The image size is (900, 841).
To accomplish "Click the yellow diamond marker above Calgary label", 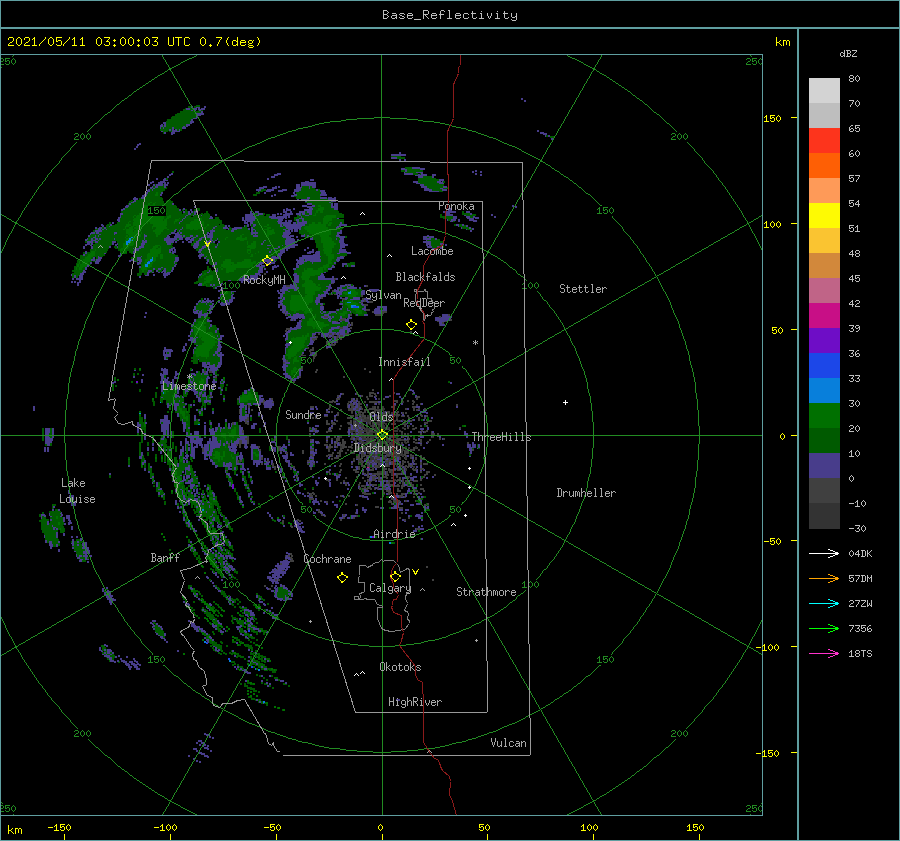I will tap(395, 576).
